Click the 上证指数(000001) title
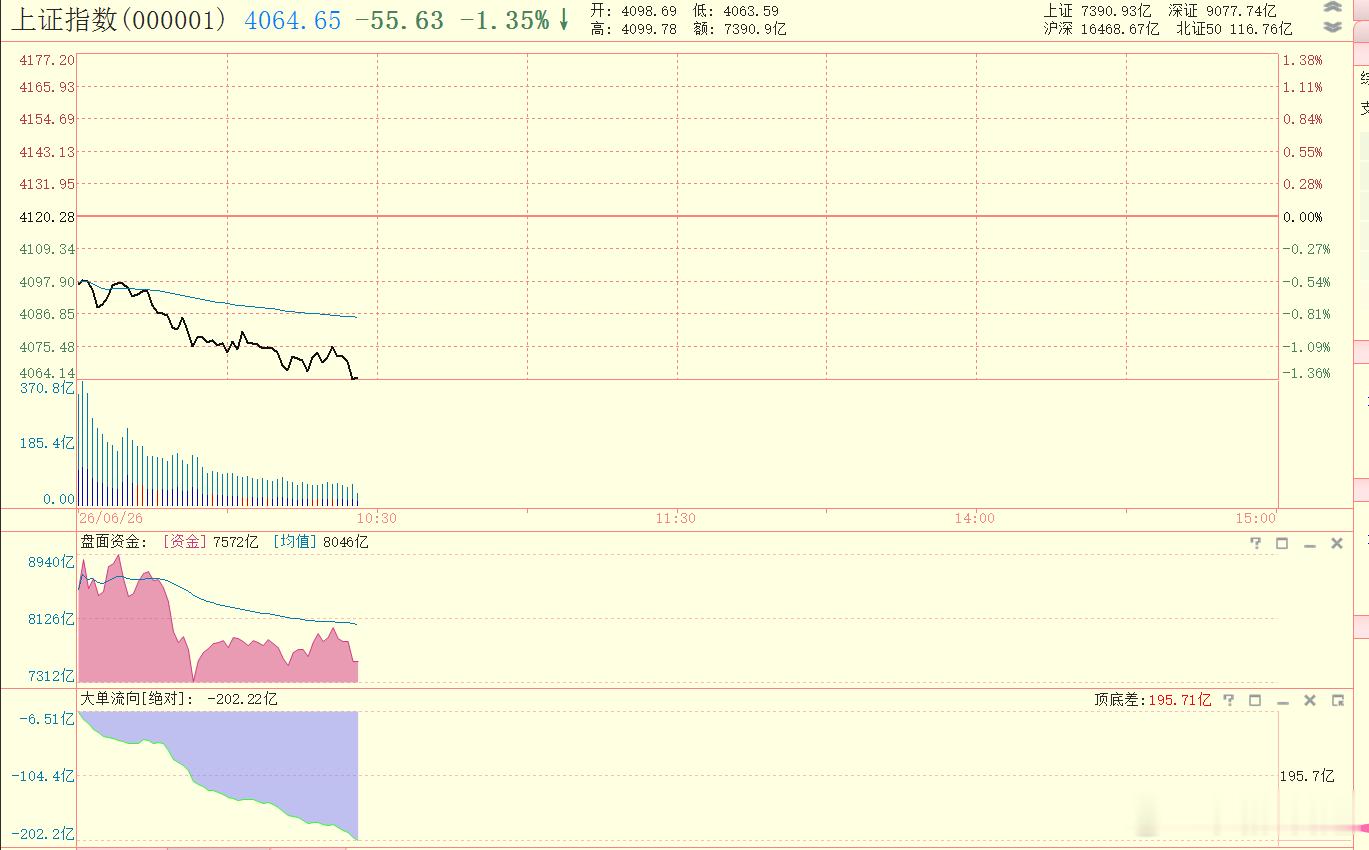Viewport: 1369px width, 850px height. [119, 20]
